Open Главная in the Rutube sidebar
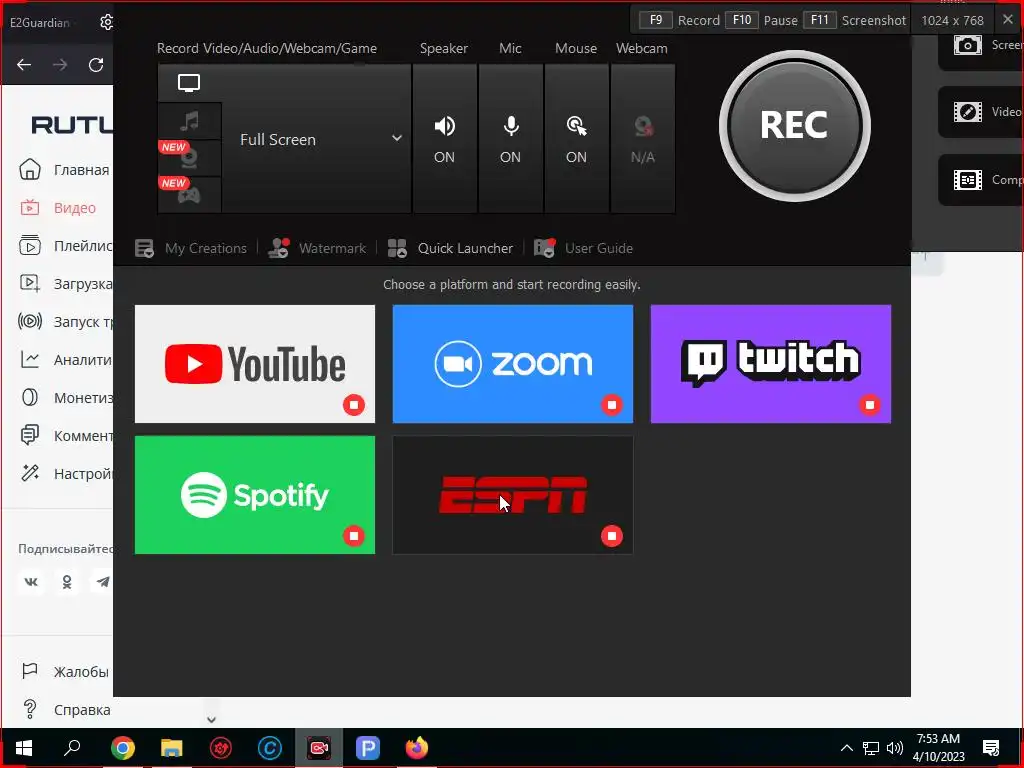 65,170
